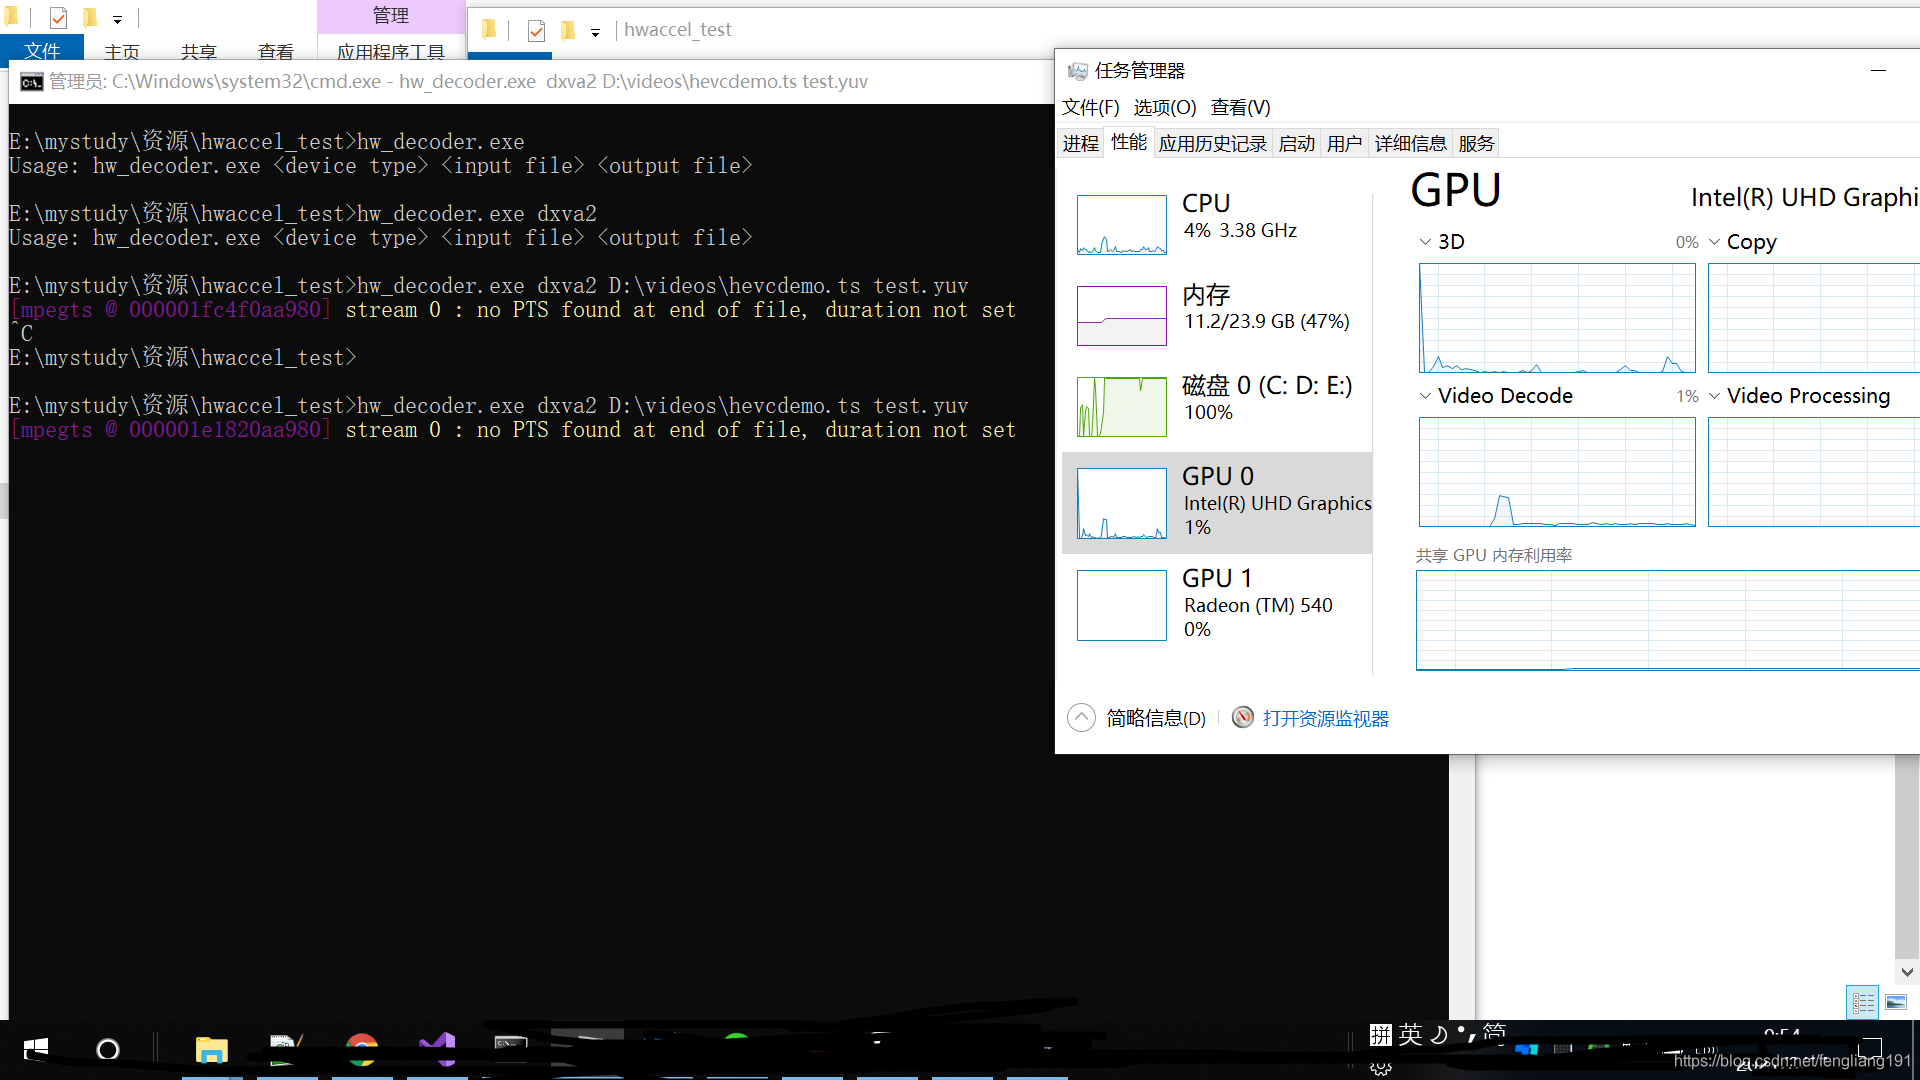Image resolution: width=1920 pixels, height=1080 pixels.
Task: Switch to details view layout icon
Action: pos(1863,1002)
